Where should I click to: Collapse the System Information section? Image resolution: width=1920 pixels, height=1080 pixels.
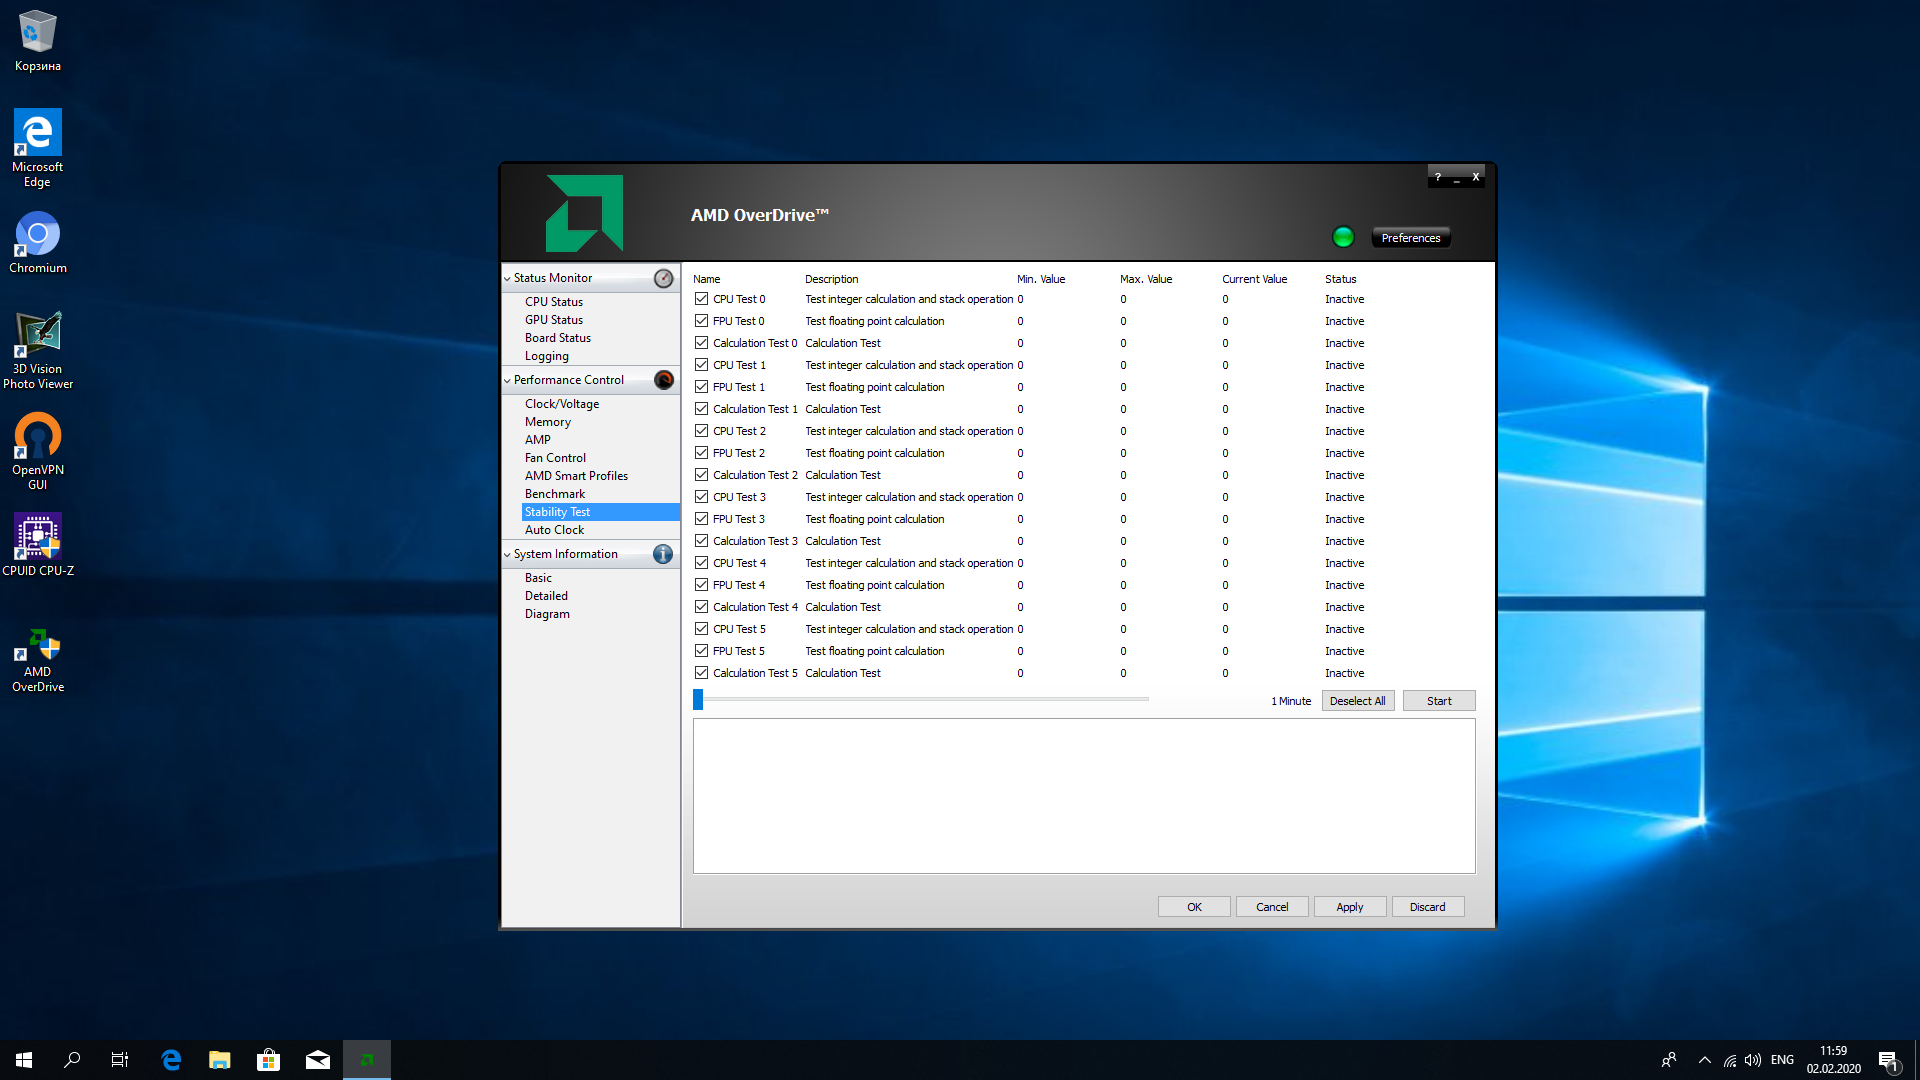(507, 555)
